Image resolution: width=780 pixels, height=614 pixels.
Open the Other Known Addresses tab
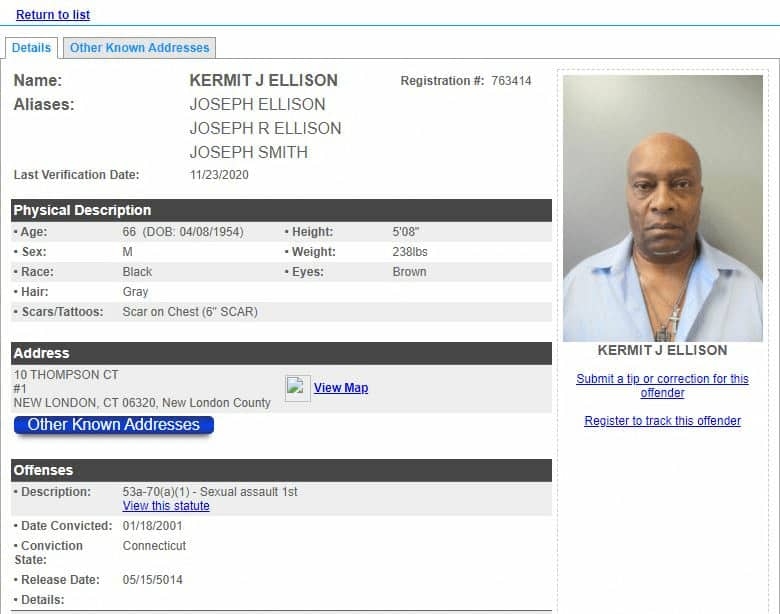point(139,48)
